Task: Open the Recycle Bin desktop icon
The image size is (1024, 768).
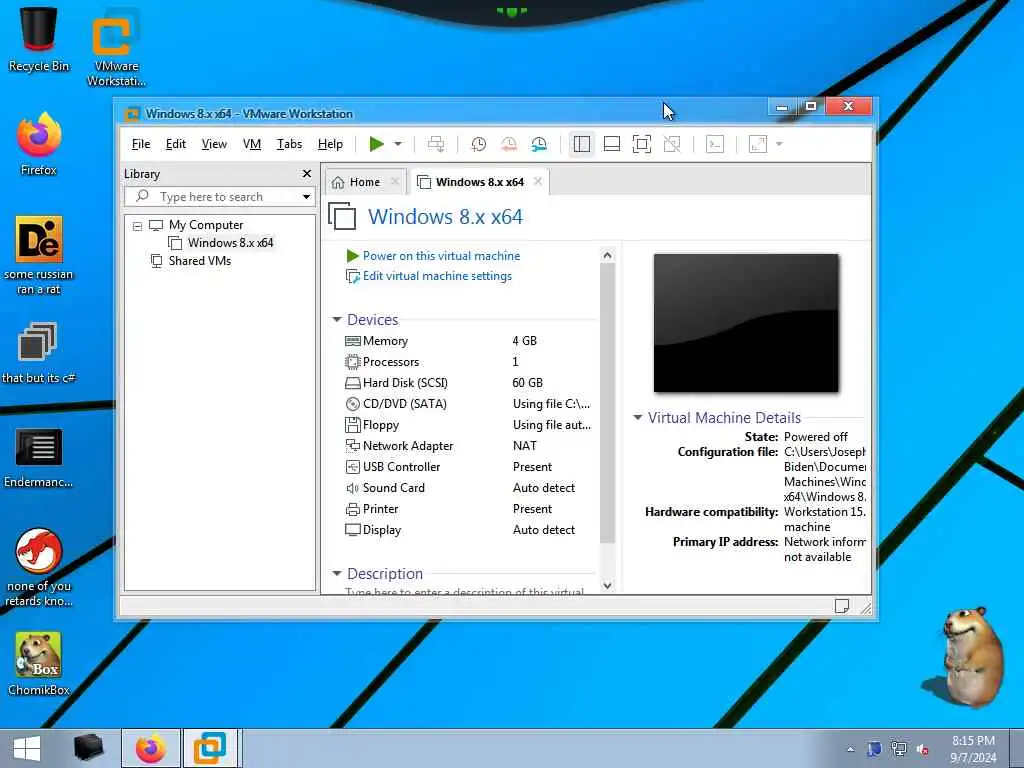Action: click(39, 38)
